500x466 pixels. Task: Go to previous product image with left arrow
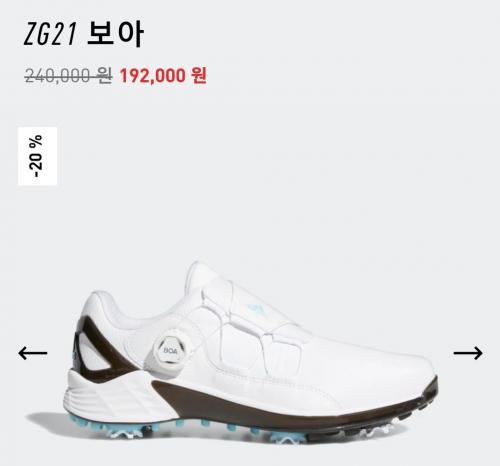(x=33, y=353)
